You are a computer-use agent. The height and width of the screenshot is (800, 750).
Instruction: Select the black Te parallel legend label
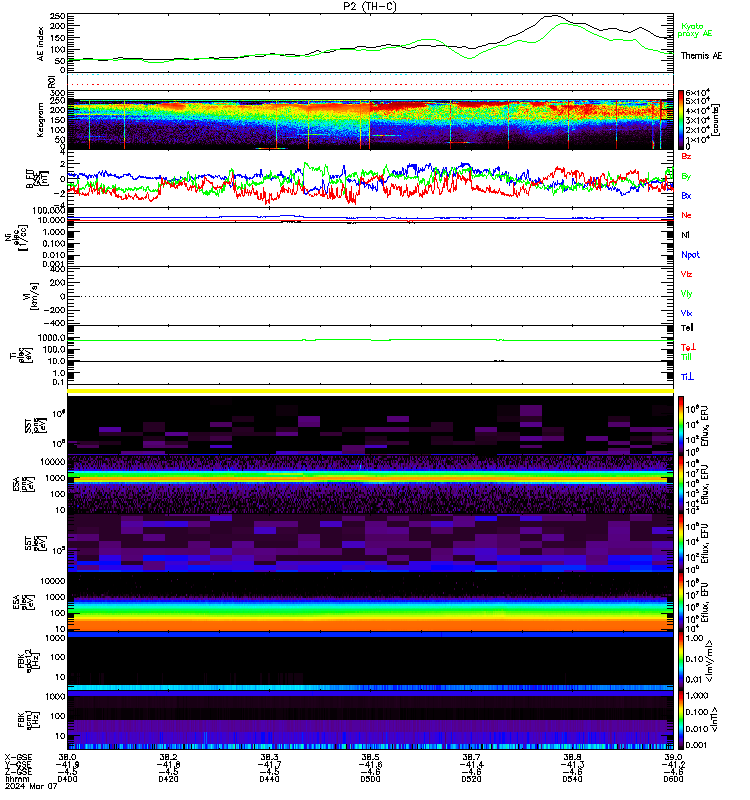(x=687, y=328)
